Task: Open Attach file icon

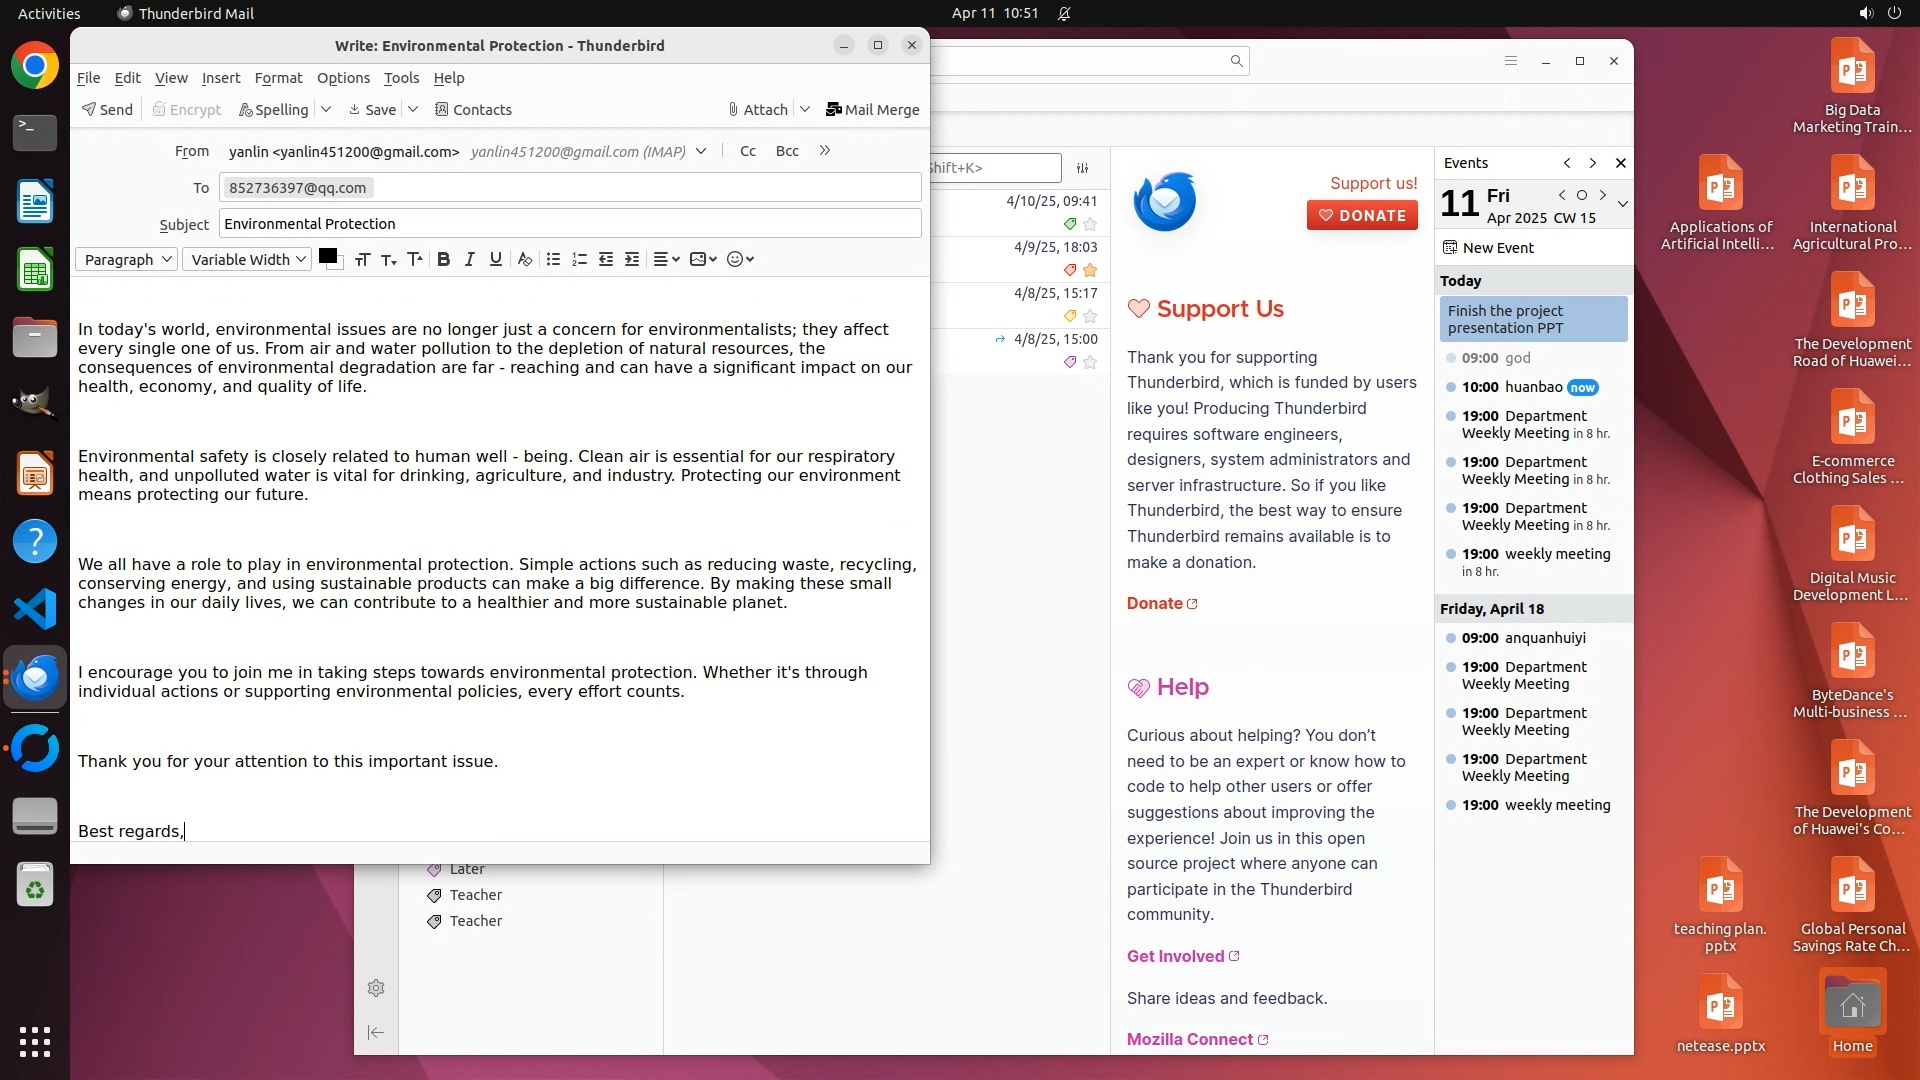Action: 757,109
